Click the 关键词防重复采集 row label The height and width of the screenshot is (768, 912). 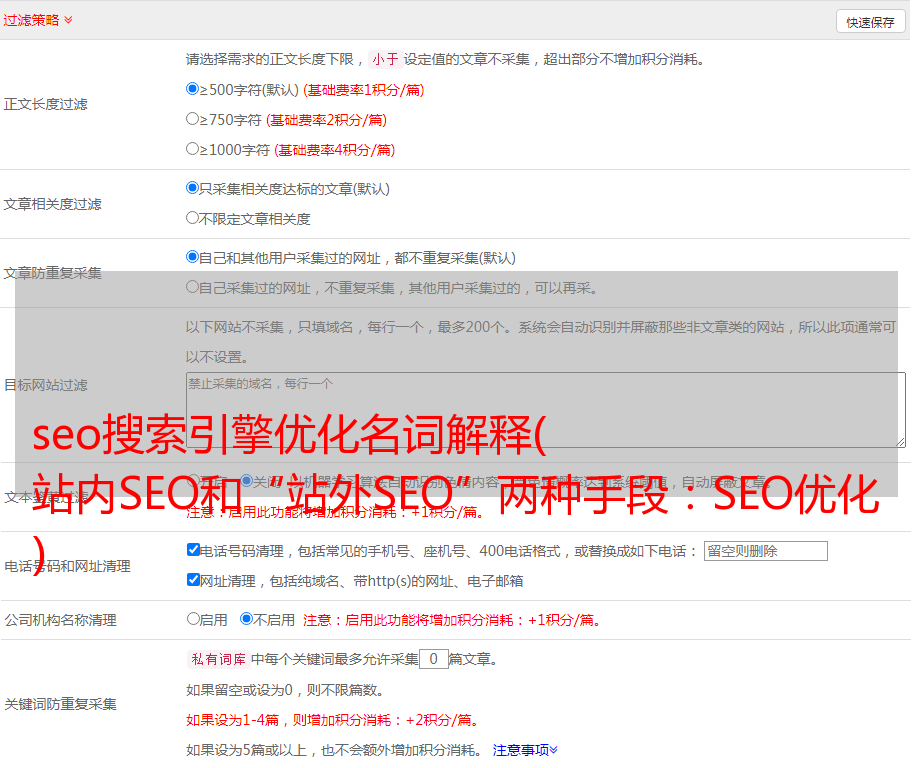60,704
